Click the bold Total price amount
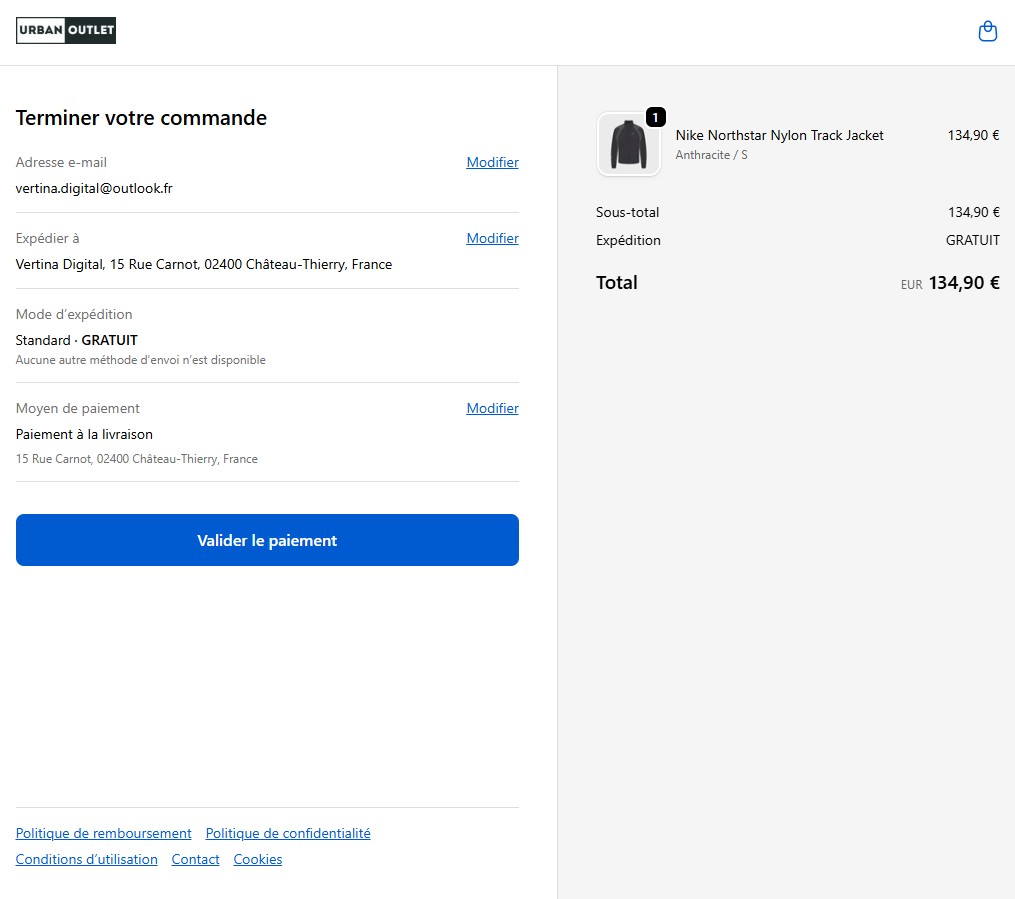This screenshot has width=1015, height=899. click(x=963, y=283)
